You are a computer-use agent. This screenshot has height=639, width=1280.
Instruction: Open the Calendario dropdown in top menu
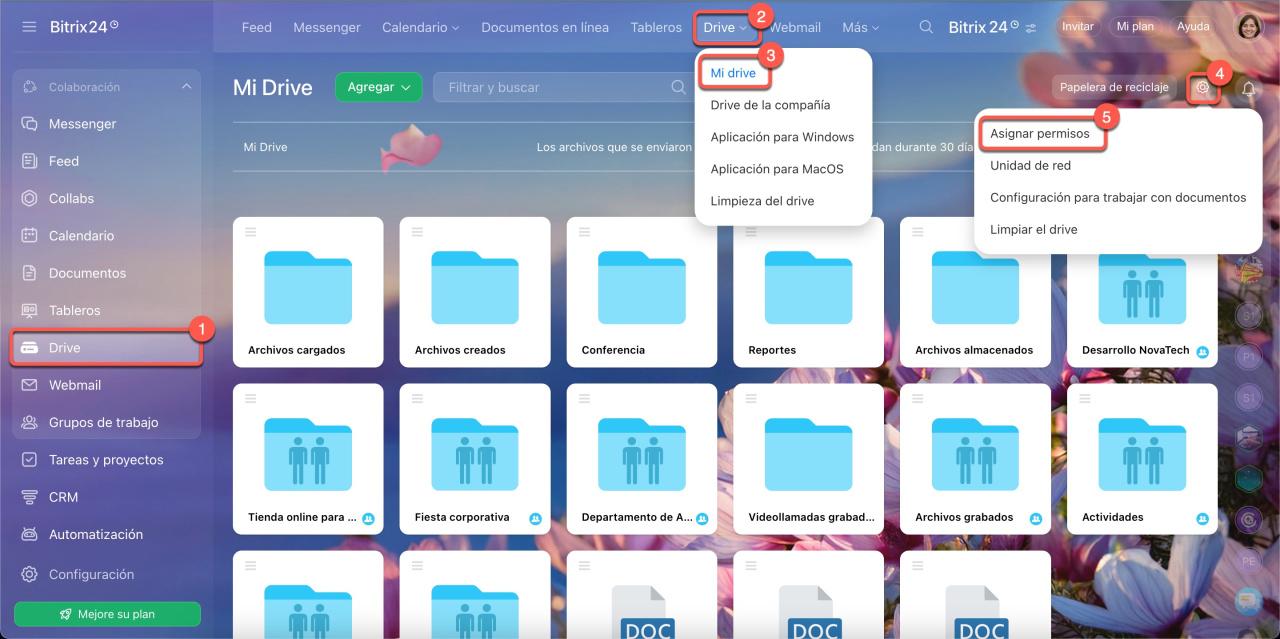(420, 27)
